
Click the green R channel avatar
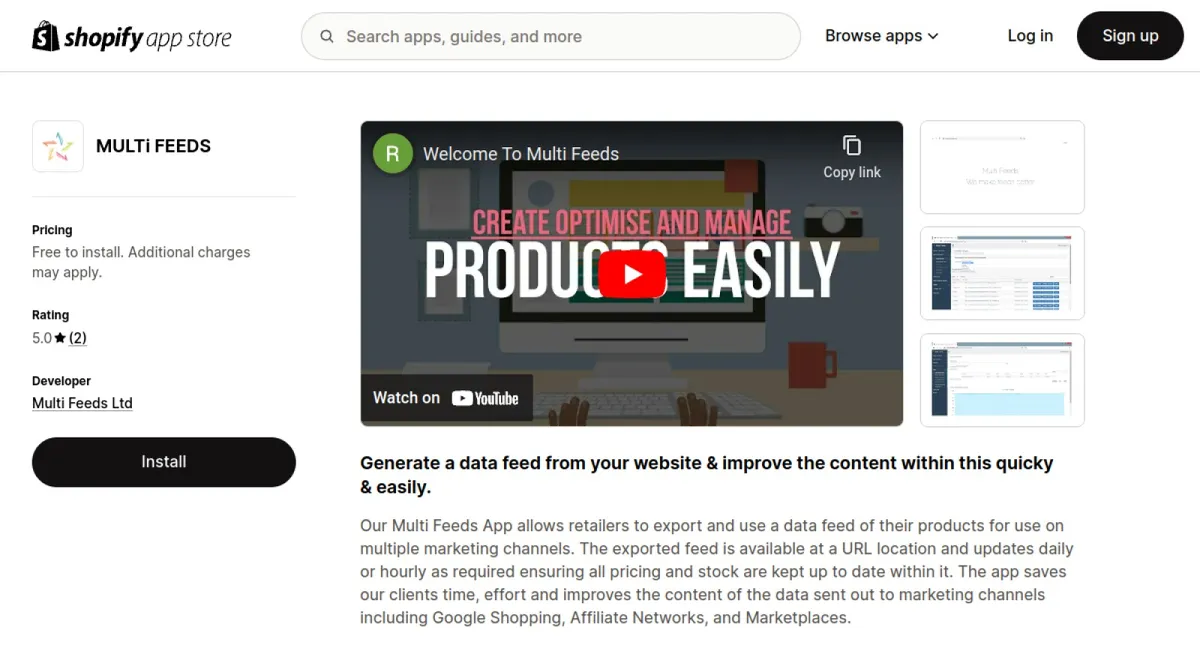tap(393, 154)
